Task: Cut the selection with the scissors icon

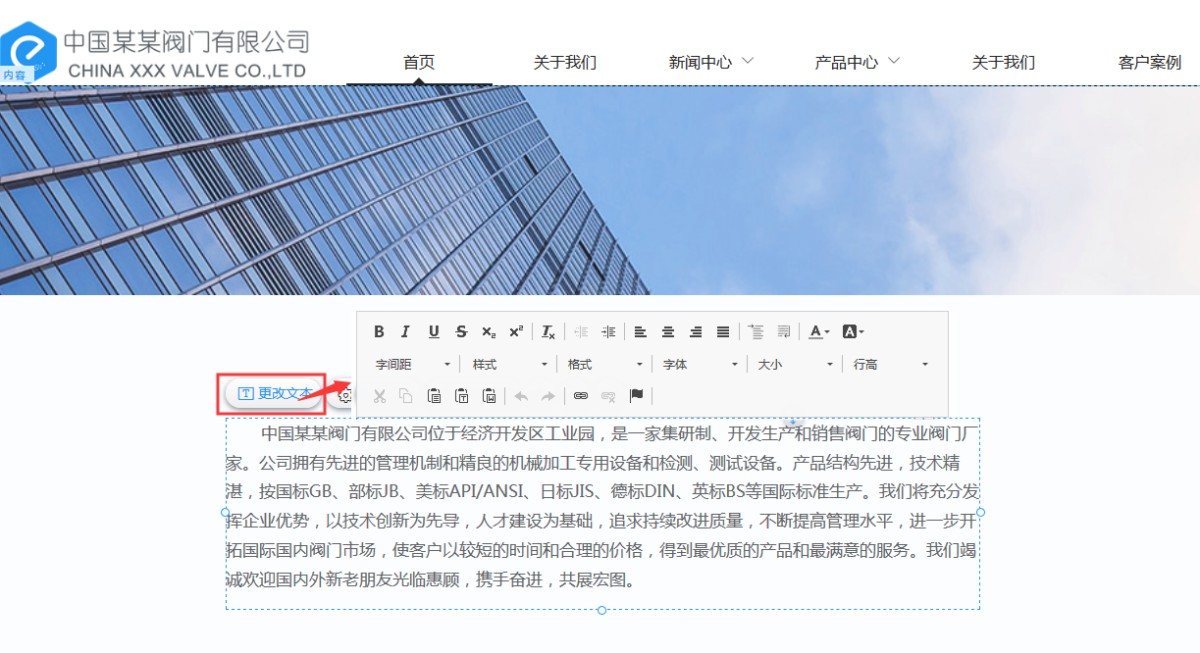Action: [379, 396]
